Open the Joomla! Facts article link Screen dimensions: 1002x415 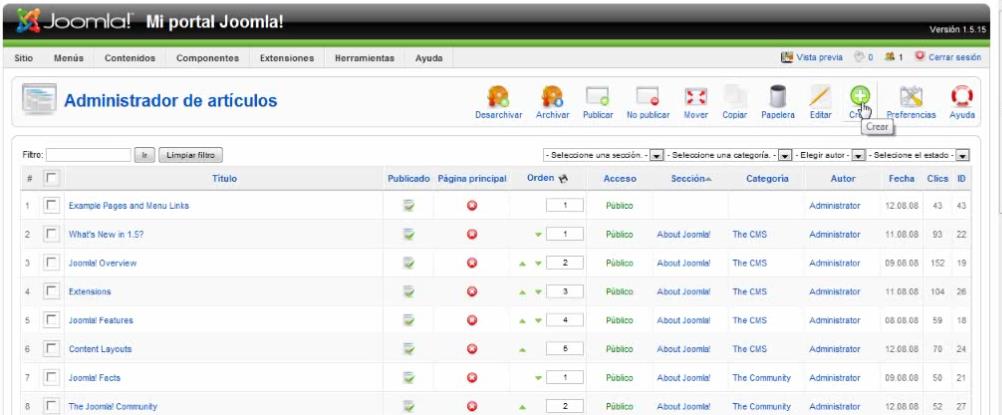(x=95, y=378)
